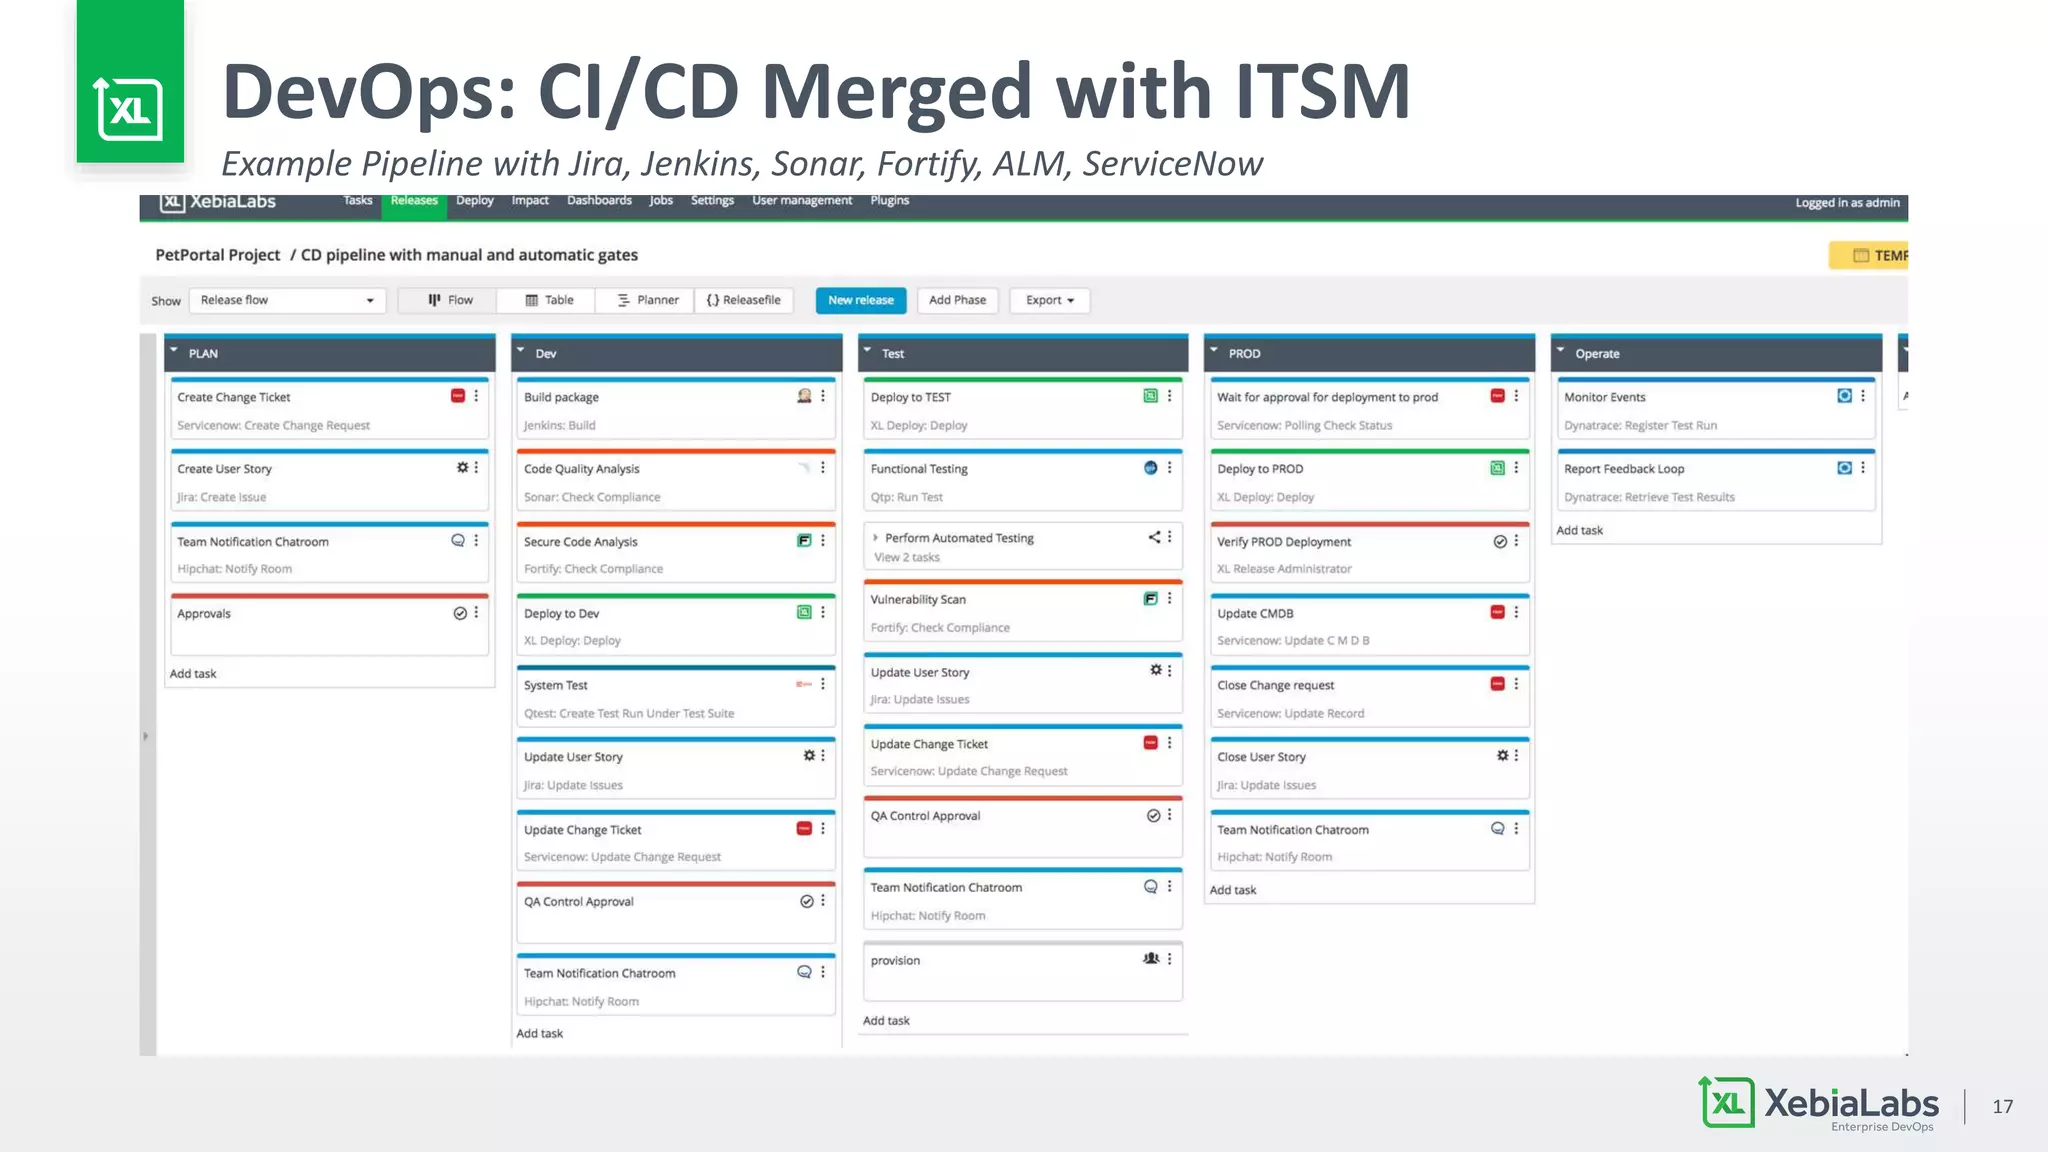Click the New release button
2048x1152 pixels.
tap(861, 300)
